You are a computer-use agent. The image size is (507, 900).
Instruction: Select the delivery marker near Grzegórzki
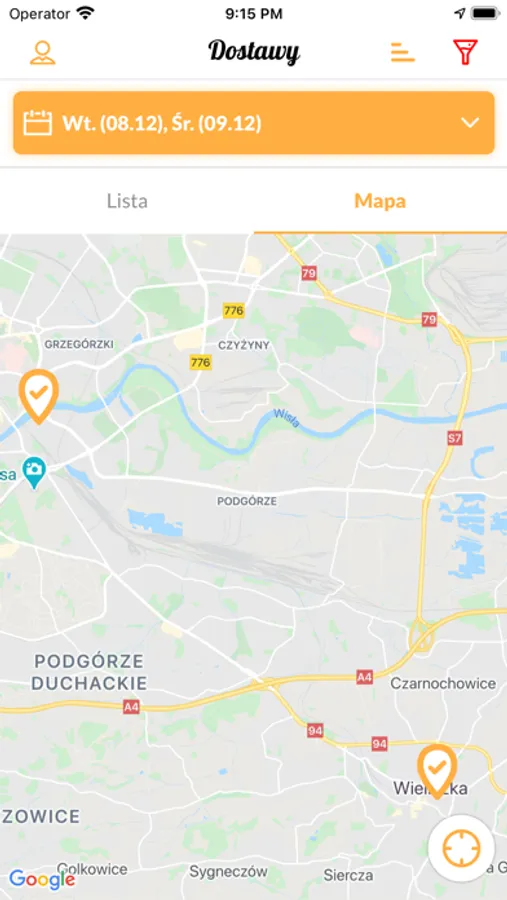pyautogui.click(x=38, y=397)
